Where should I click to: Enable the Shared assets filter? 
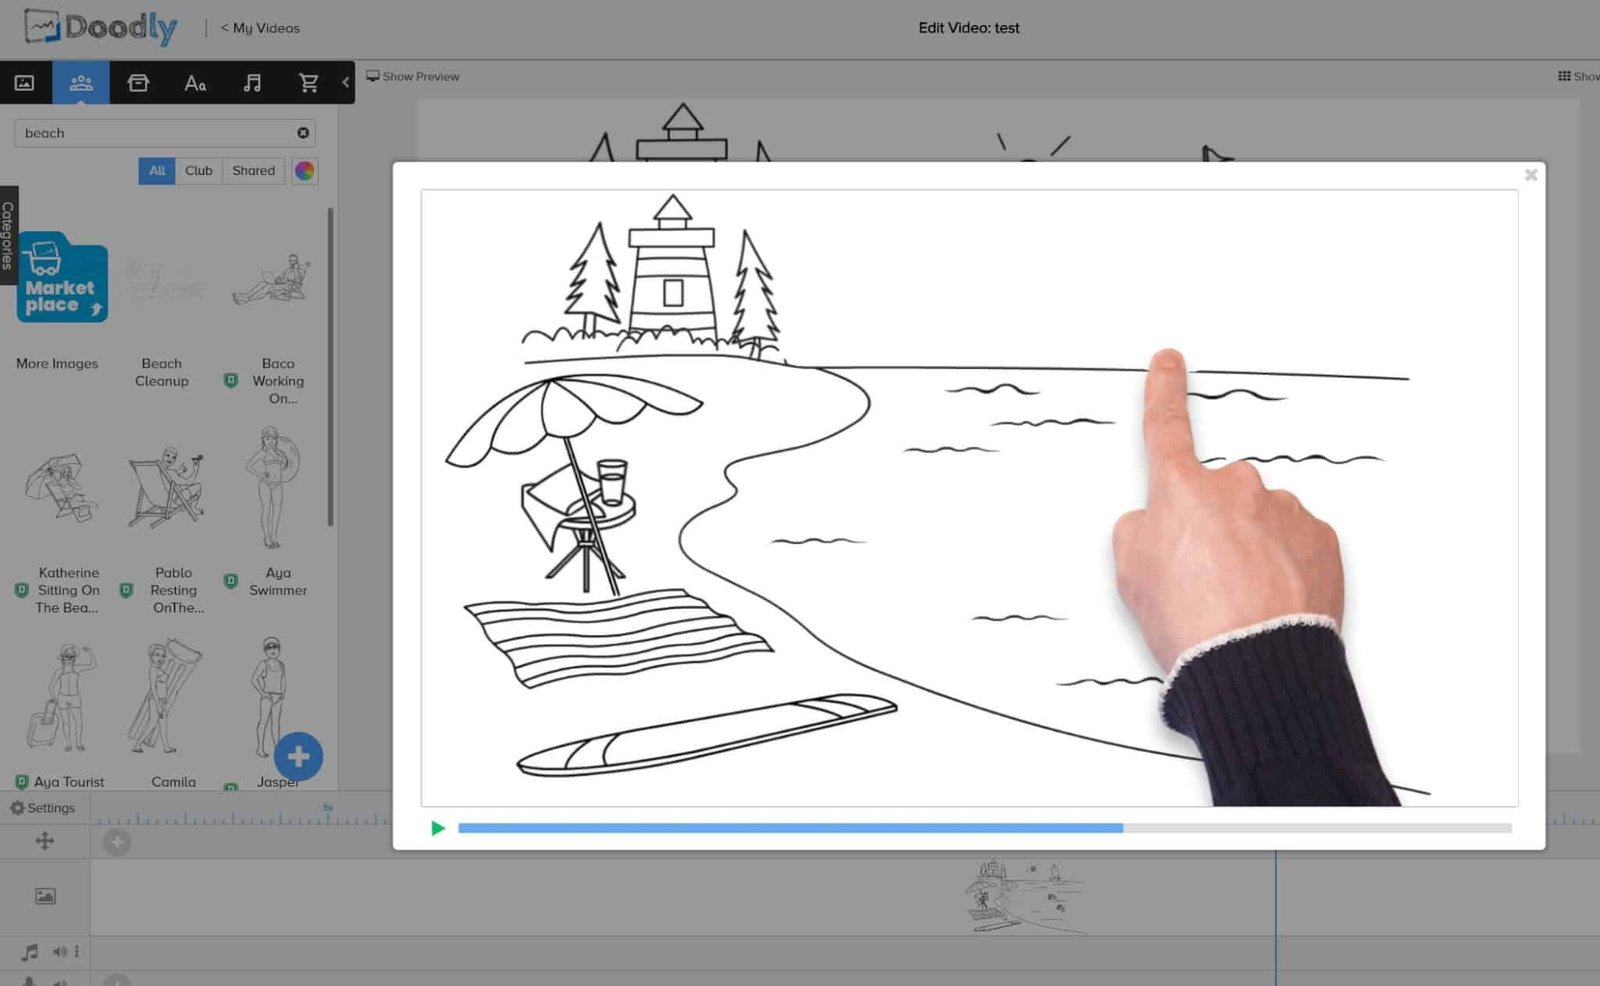click(253, 170)
